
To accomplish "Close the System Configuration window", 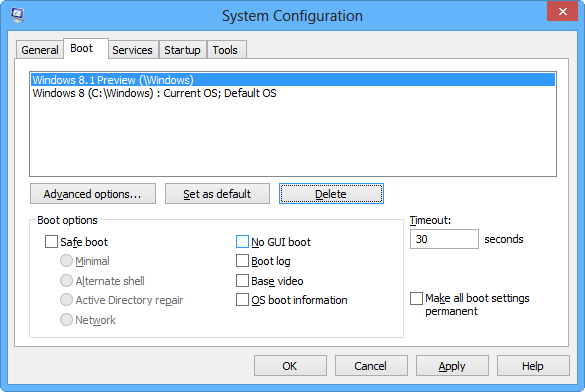I will (x=563, y=11).
